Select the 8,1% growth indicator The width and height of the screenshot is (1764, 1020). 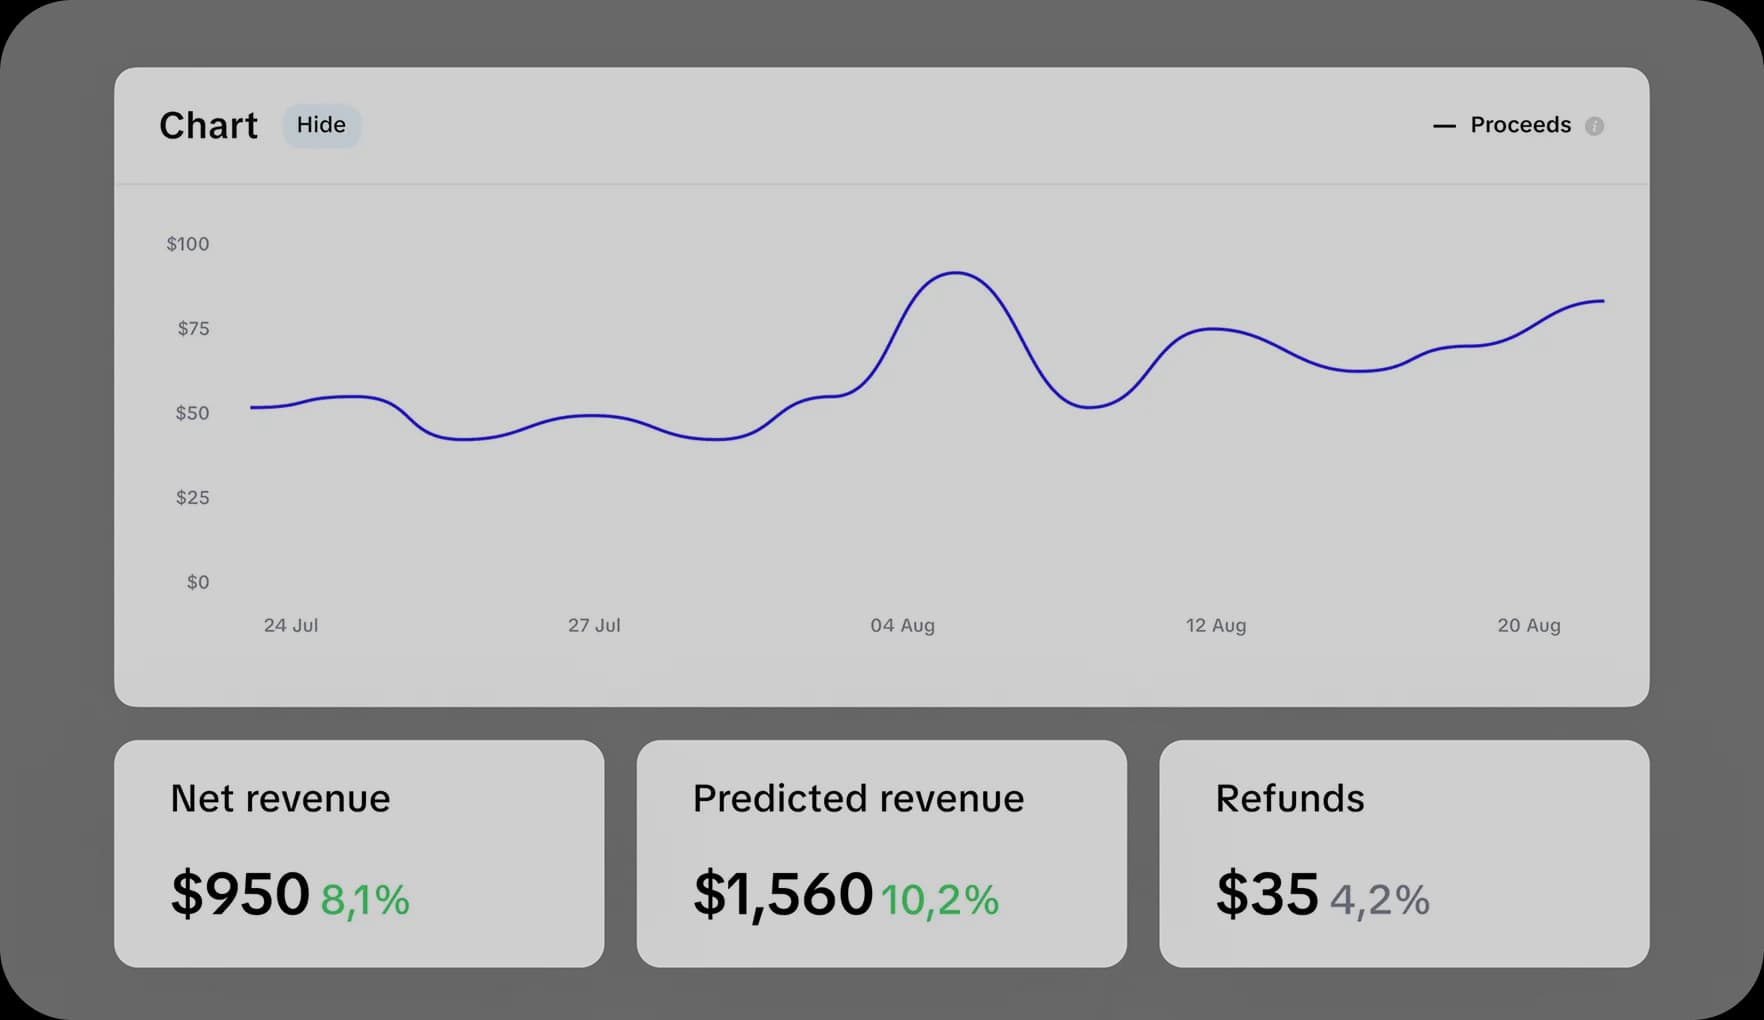(366, 899)
